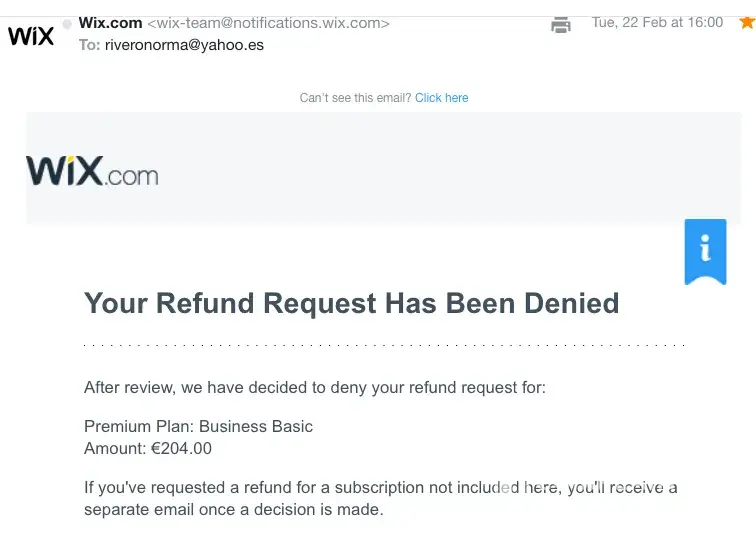
Task: Click the date Tue, 22 Feb at 16:00
Action: [x=657, y=22]
